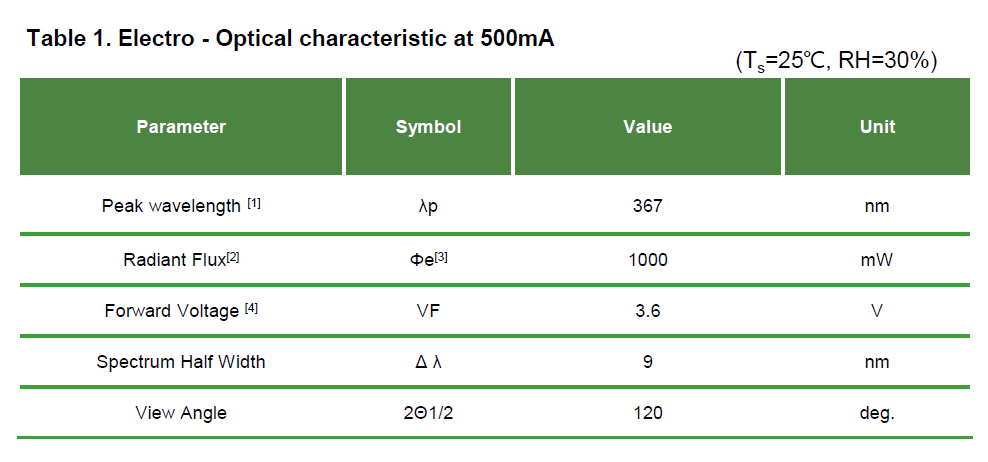Click the Ts=25℃, RH=30% condition text
988x462 pixels.
[835, 61]
